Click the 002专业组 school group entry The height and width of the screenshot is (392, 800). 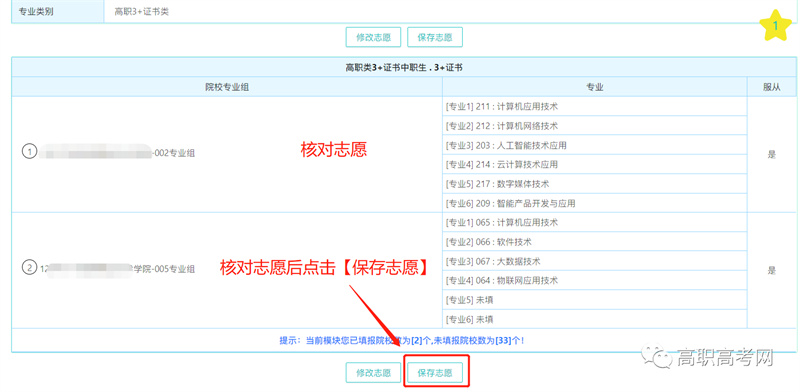(117, 152)
